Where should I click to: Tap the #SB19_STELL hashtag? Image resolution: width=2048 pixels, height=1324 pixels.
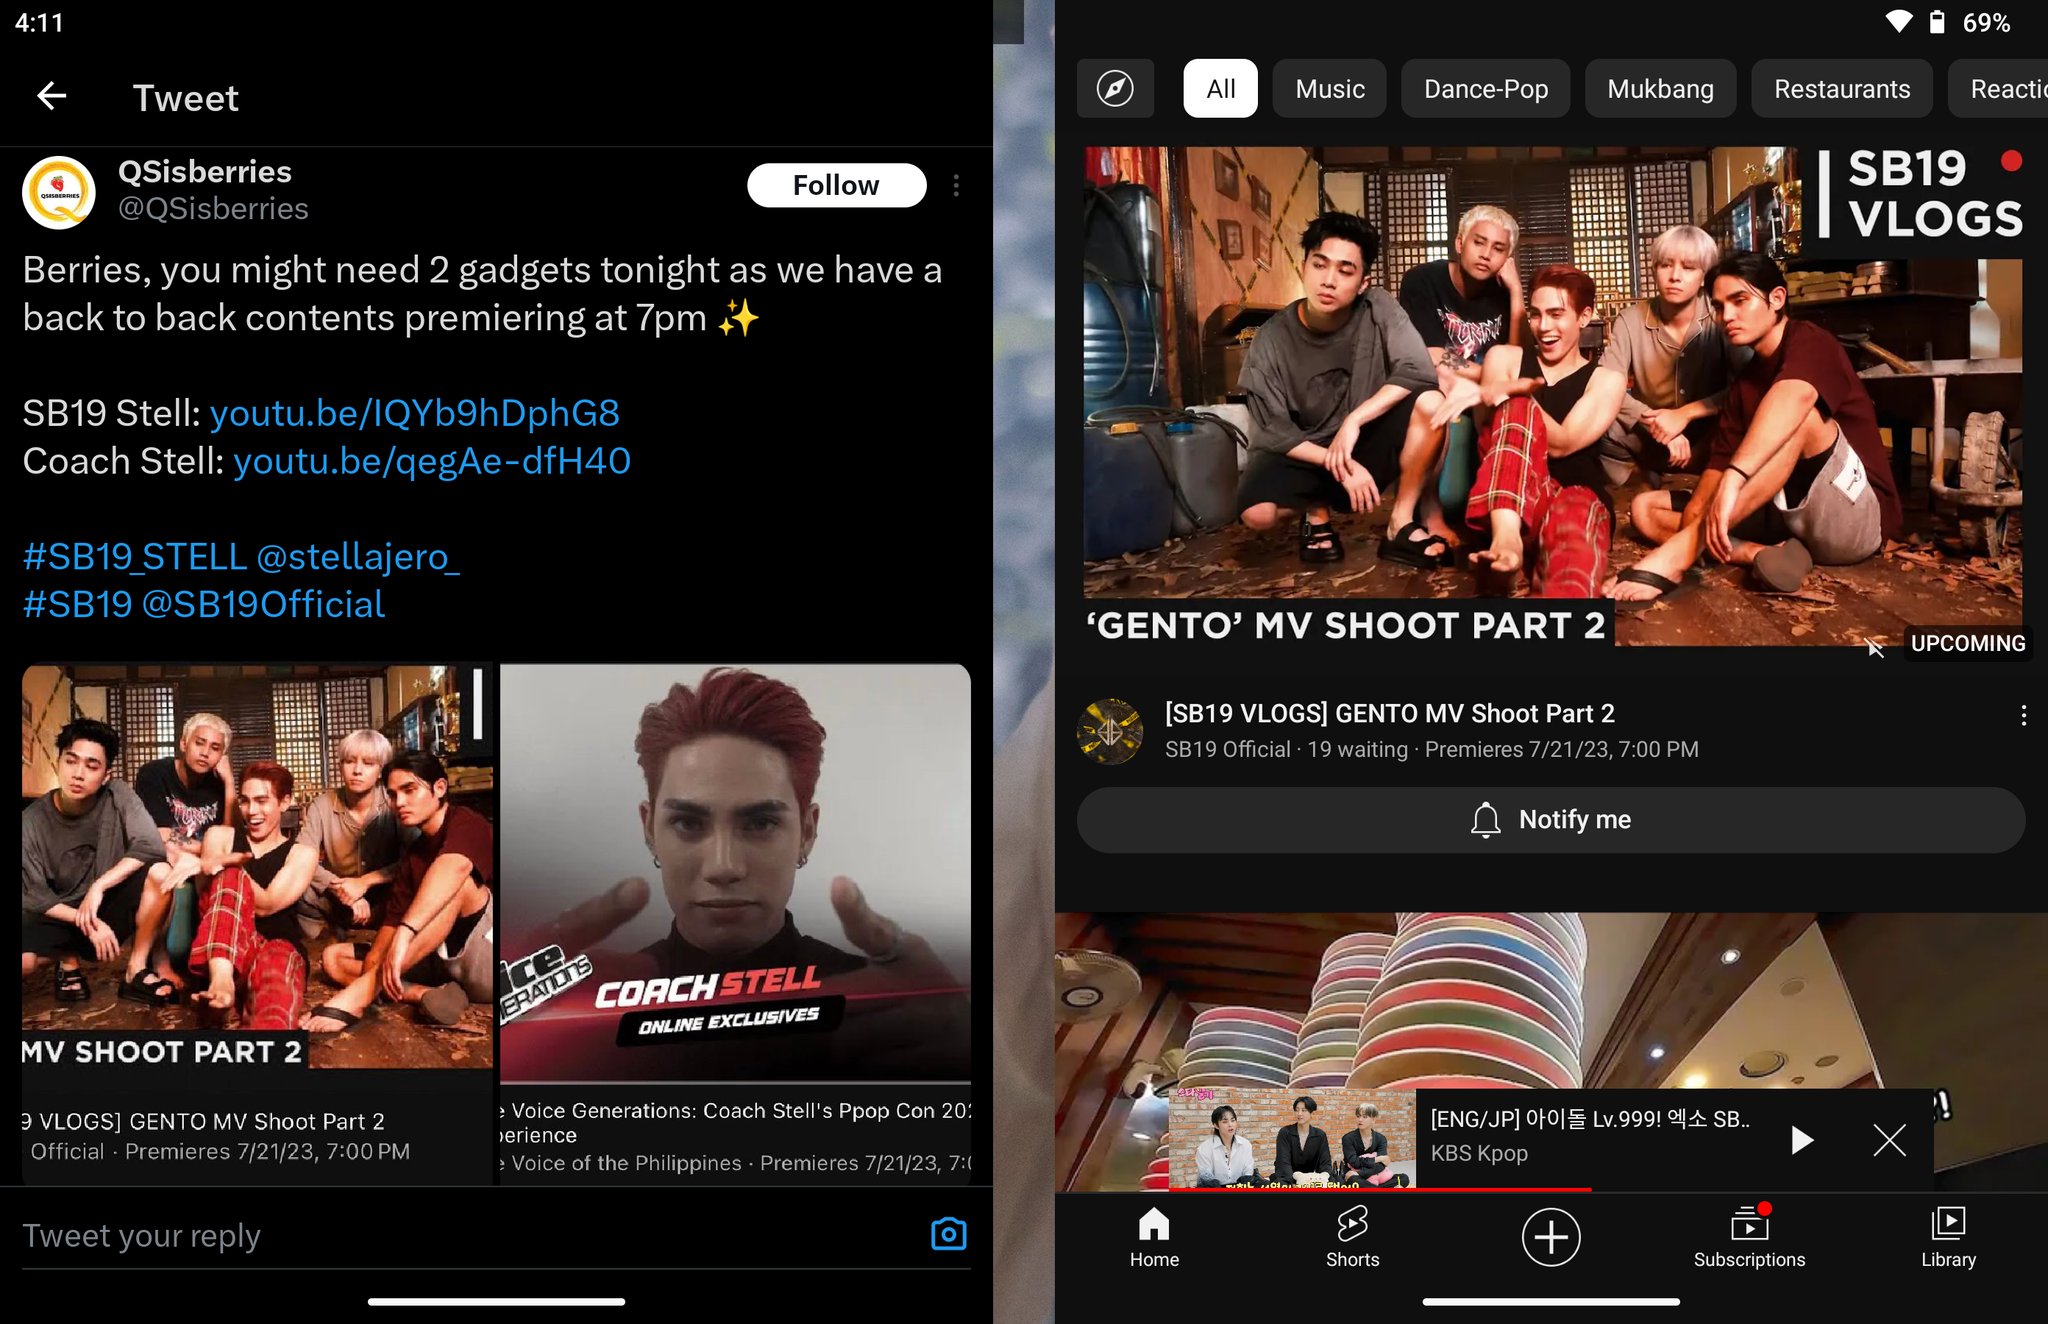point(133,556)
